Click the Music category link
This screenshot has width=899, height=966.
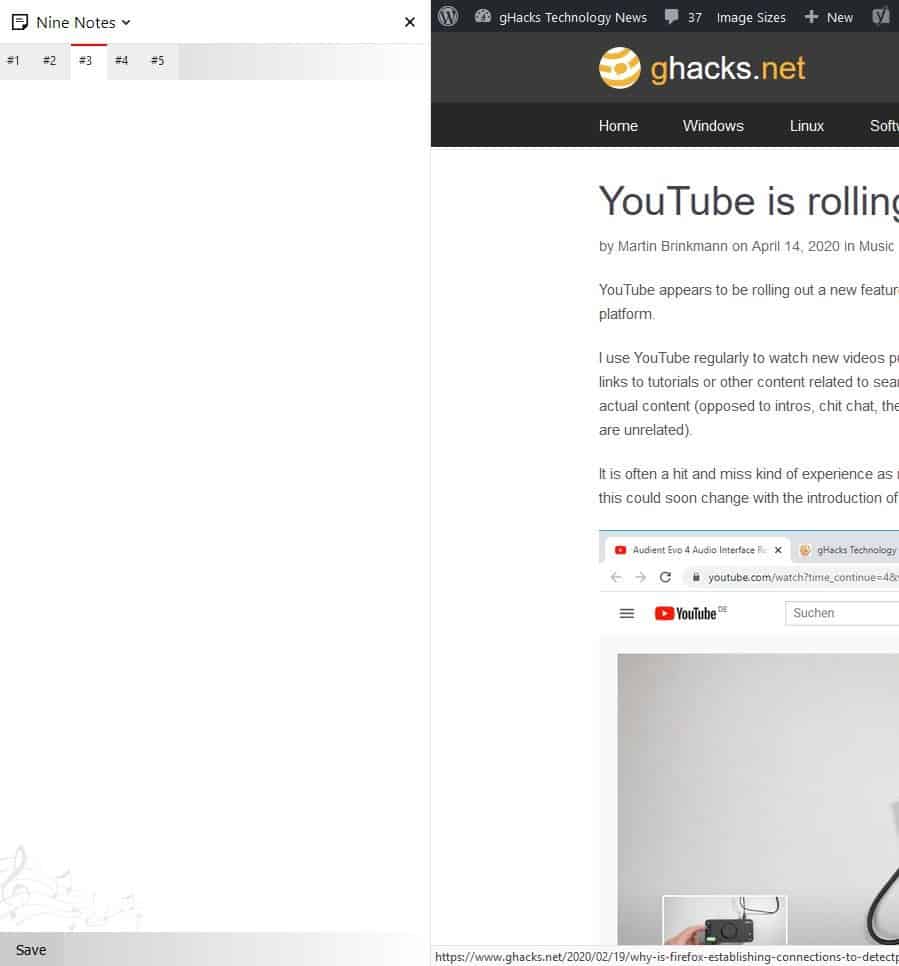tap(876, 246)
